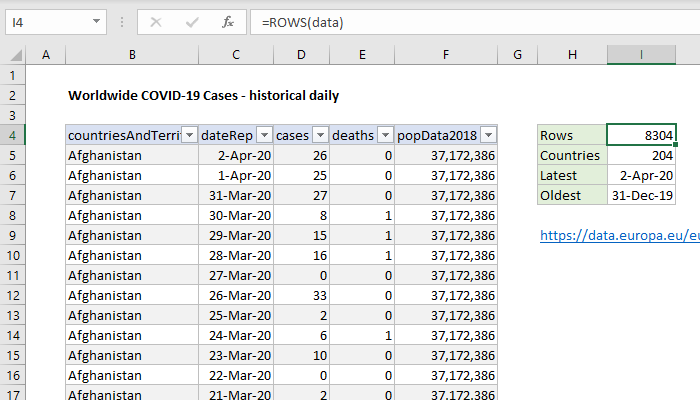Select column F header
The height and width of the screenshot is (400, 700).
(446, 54)
